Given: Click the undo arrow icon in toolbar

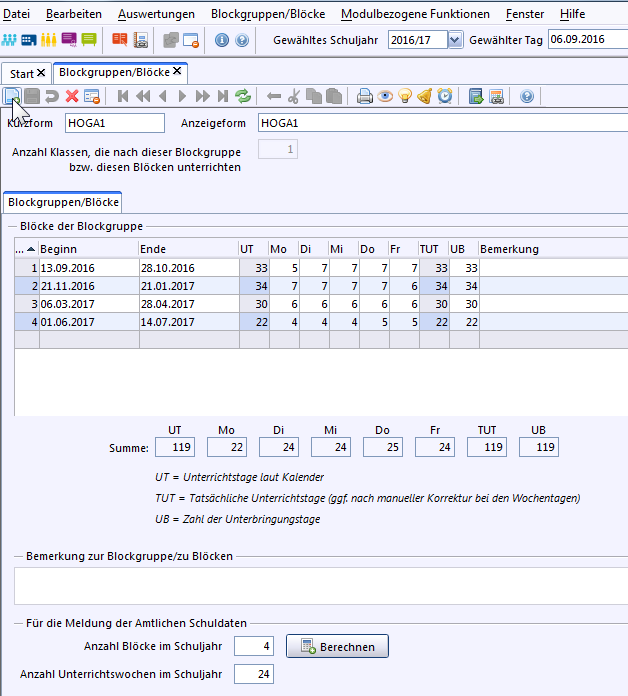Looking at the screenshot, I should pos(52,96).
